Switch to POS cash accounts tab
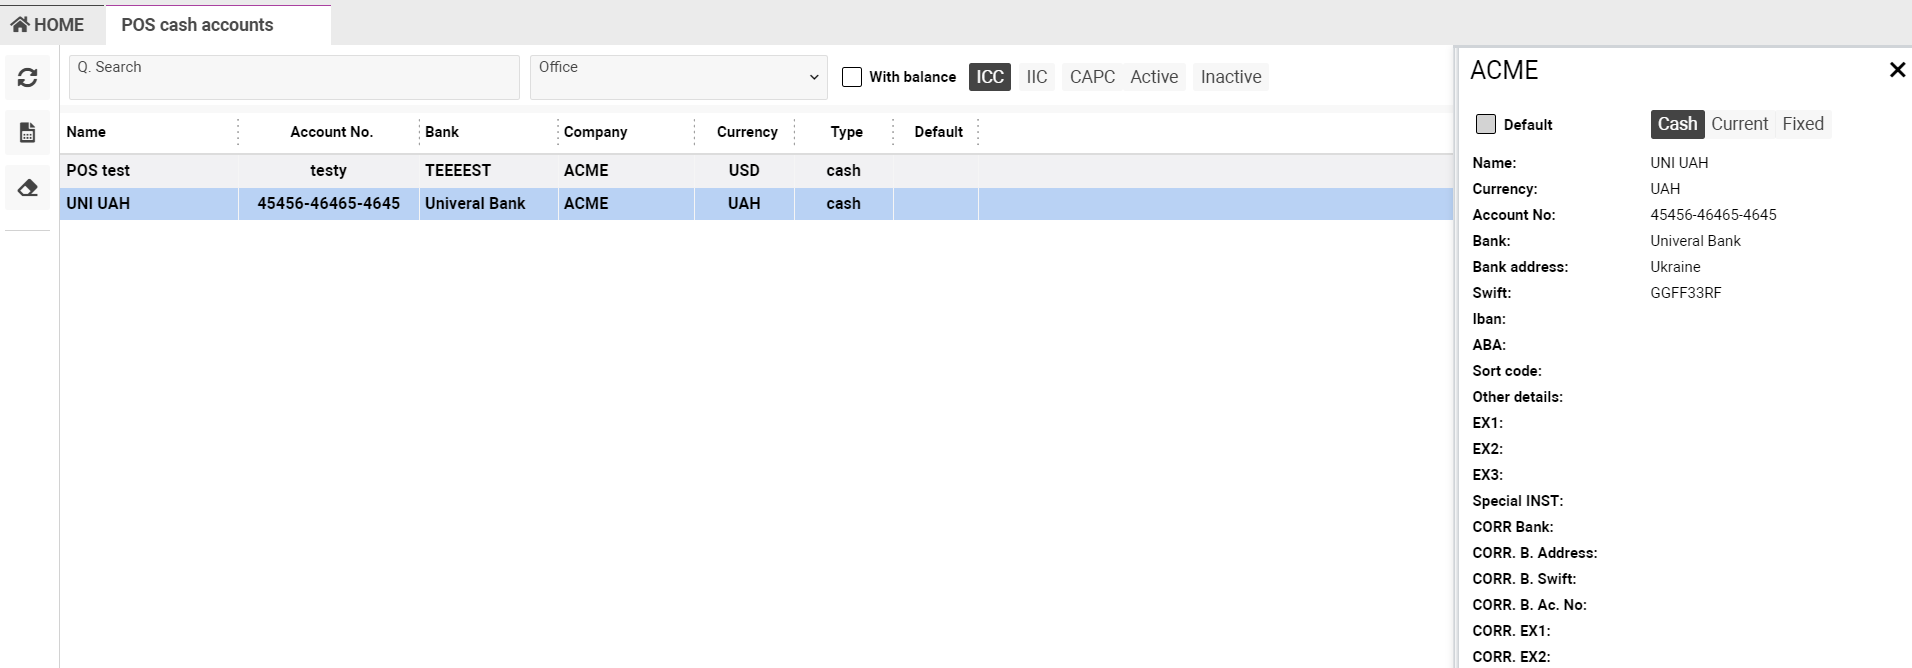 (x=197, y=25)
